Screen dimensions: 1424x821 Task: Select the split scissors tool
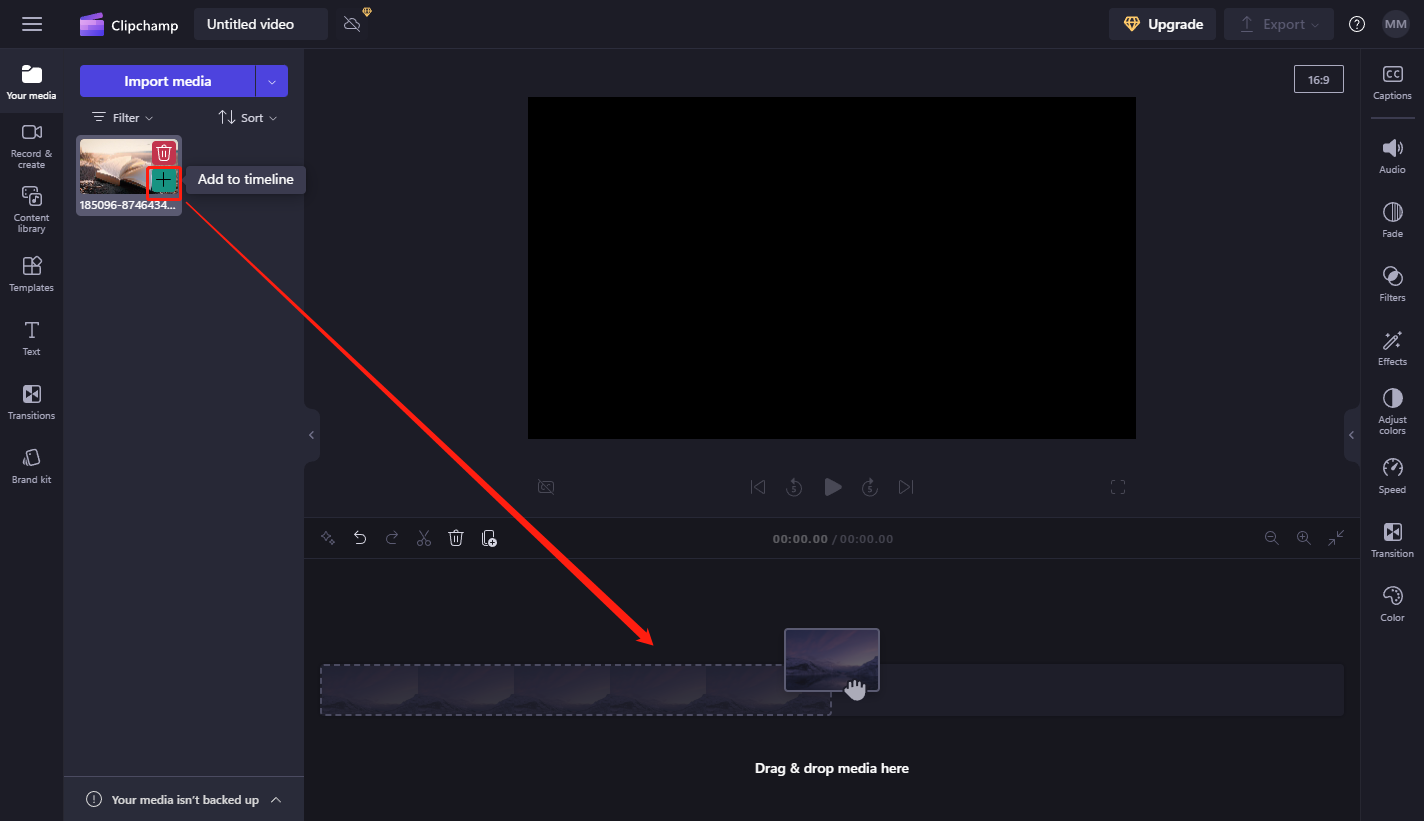pos(424,538)
